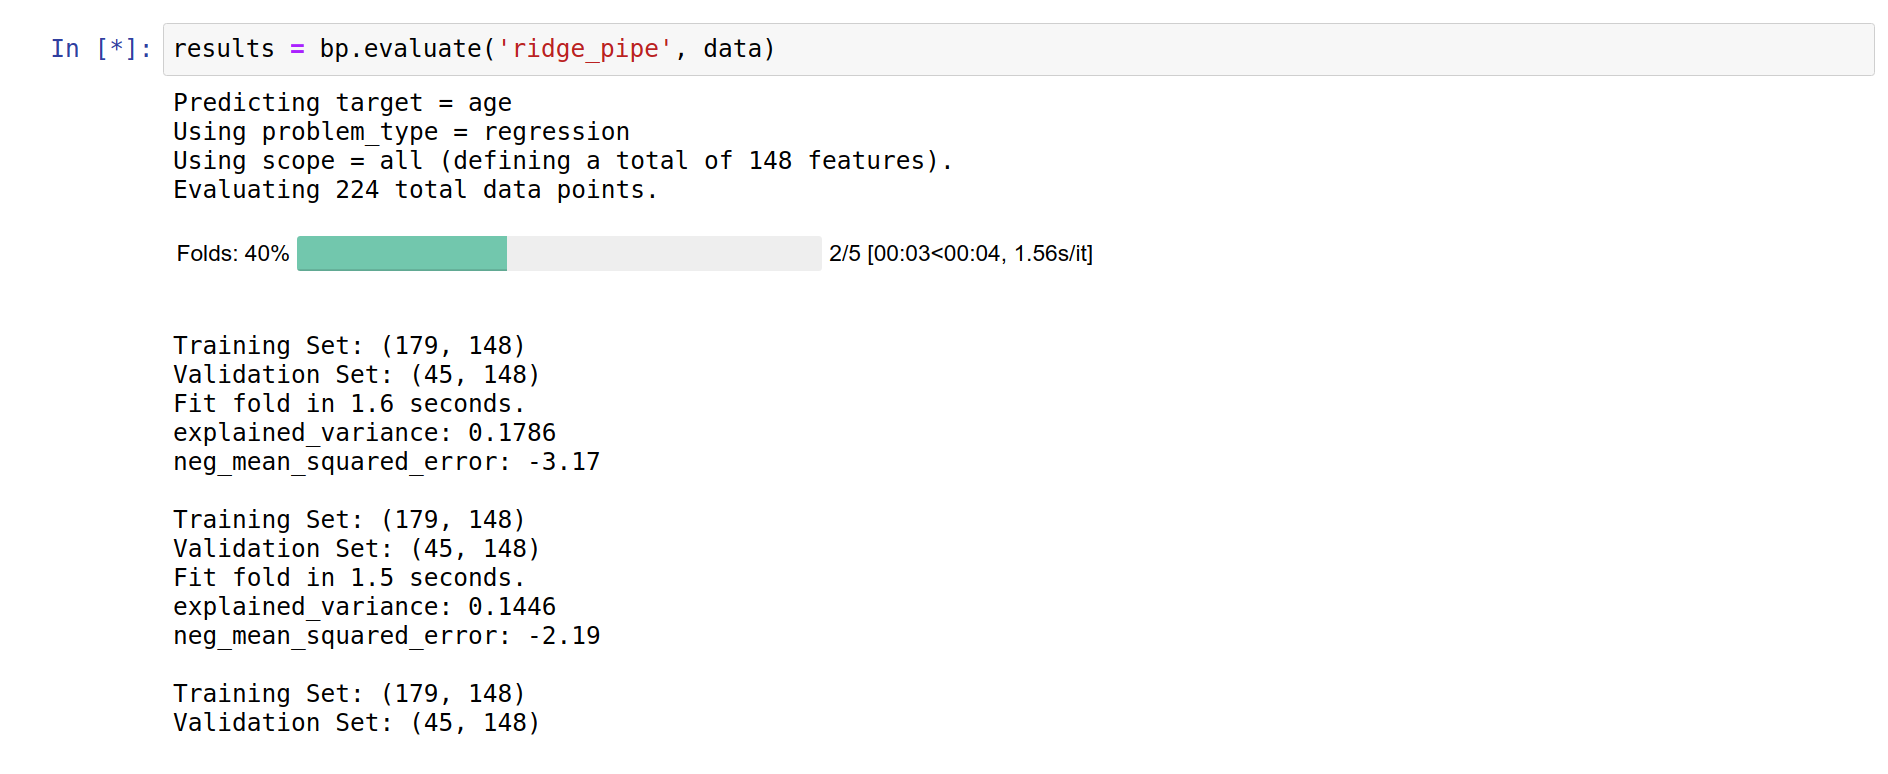Click the 'Evaluating 224 total data points' line
The height and width of the screenshot is (774, 1888).
coord(415,190)
